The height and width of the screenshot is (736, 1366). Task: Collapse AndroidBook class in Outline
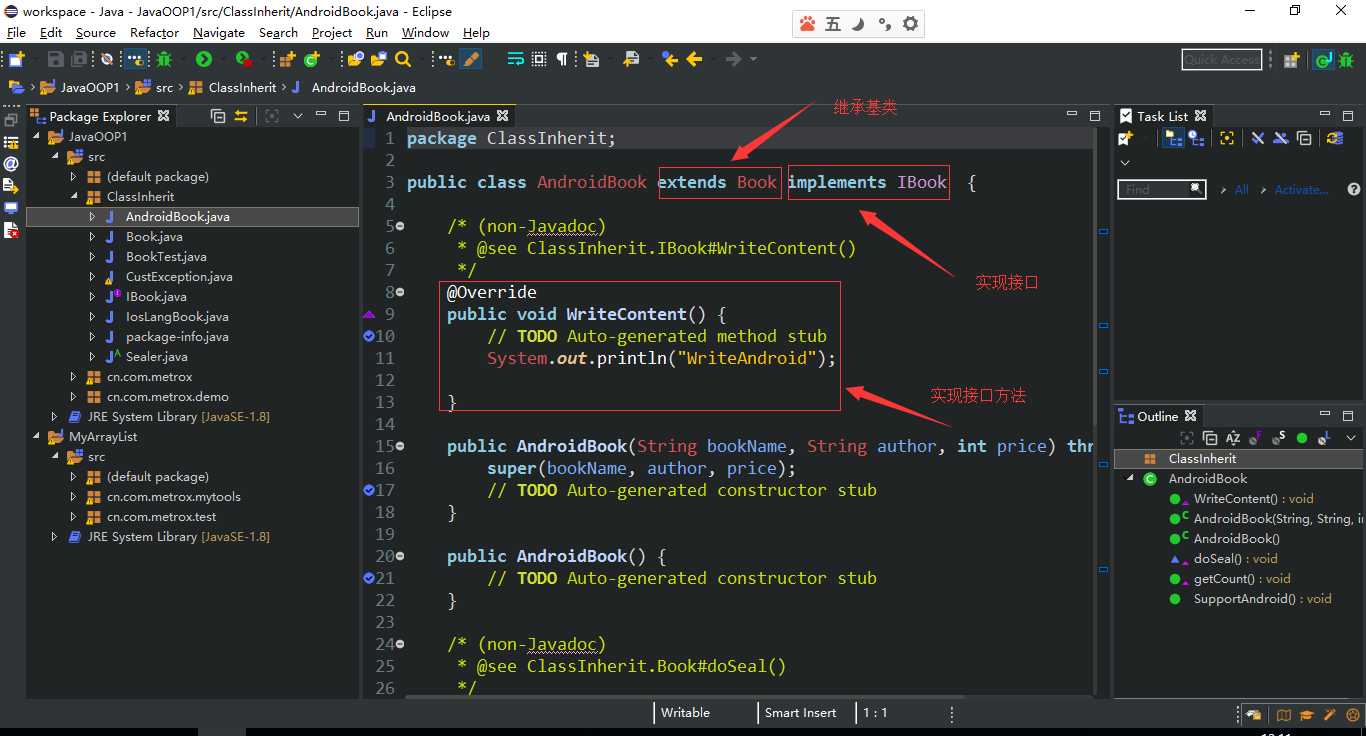click(1131, 479)
